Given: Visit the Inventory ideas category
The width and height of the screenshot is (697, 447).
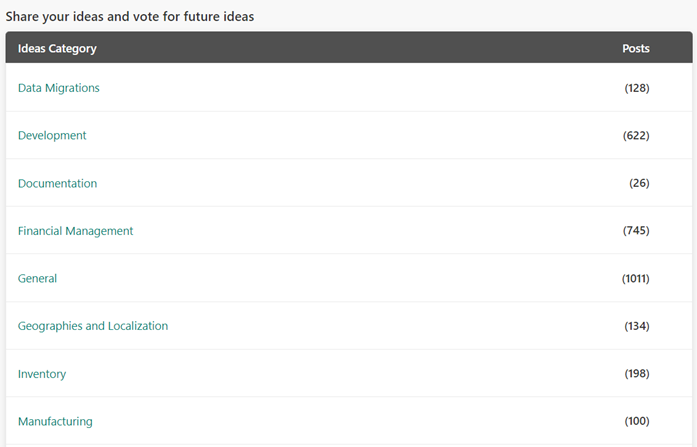Looking at the screenshot, I should click(x=42, y=374).
